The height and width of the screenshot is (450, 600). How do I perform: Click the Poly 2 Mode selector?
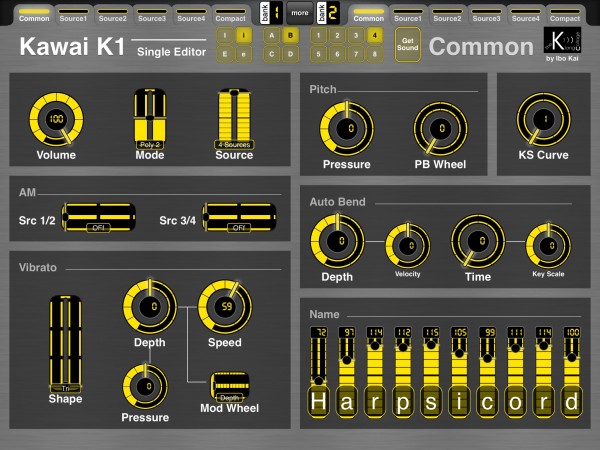[x=150, y=119]
